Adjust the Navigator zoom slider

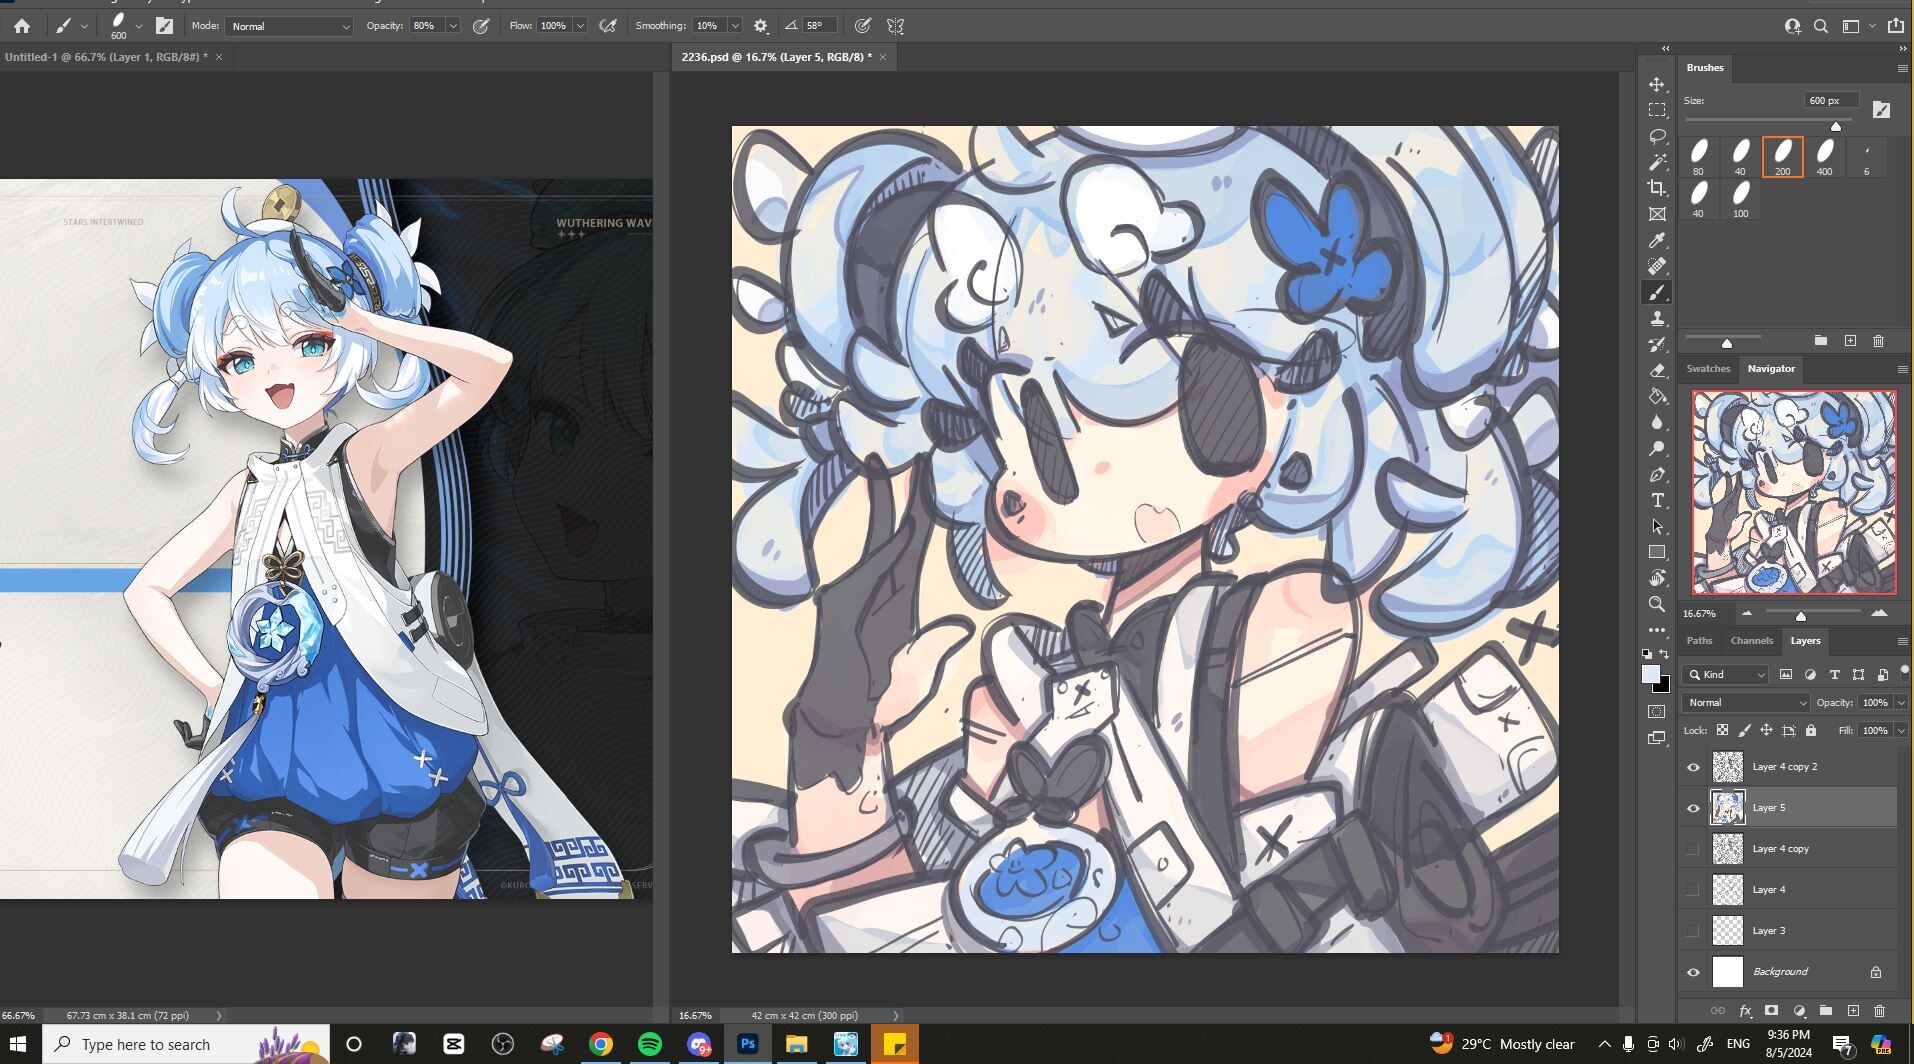click(x=1801, y=615)
